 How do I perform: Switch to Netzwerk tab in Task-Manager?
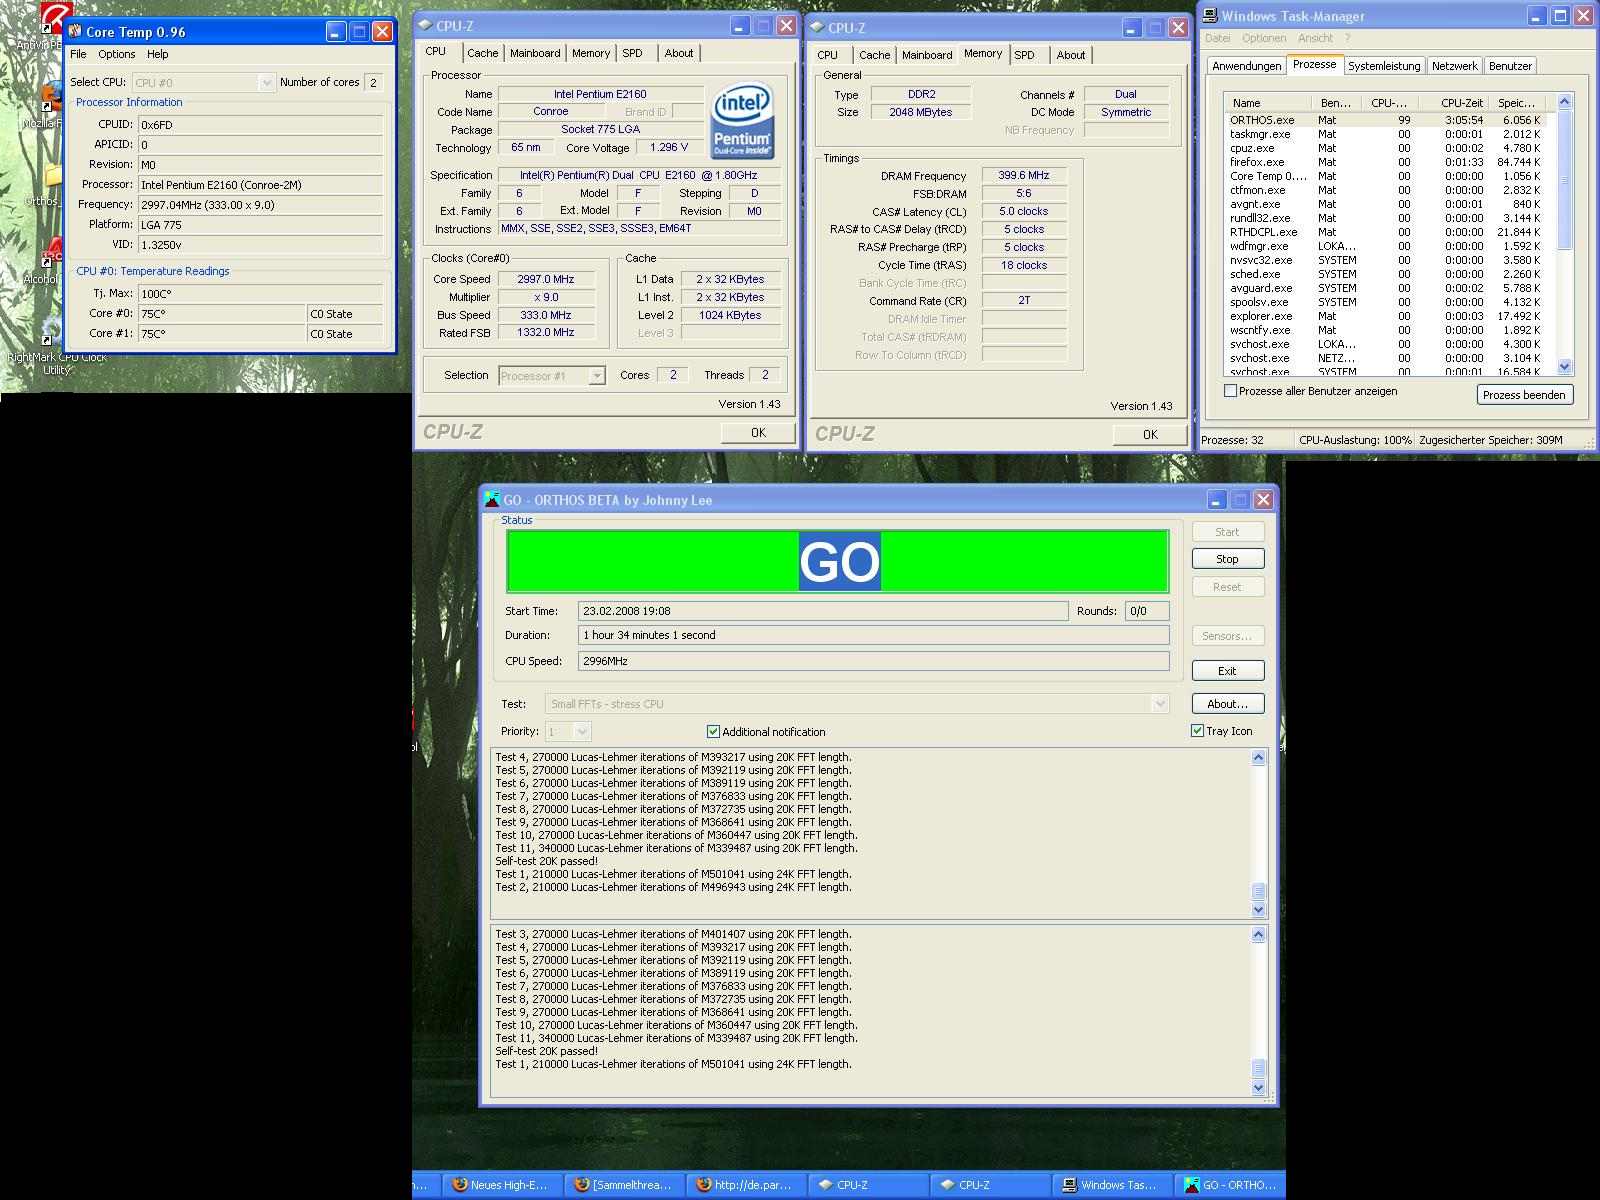click(1454, 66)
